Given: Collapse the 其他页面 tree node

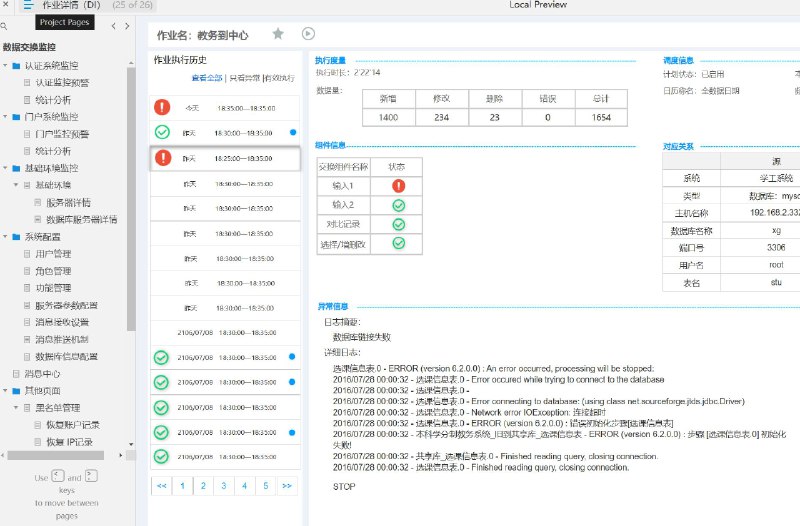Looking at the screenshot, I should (5, 390).
